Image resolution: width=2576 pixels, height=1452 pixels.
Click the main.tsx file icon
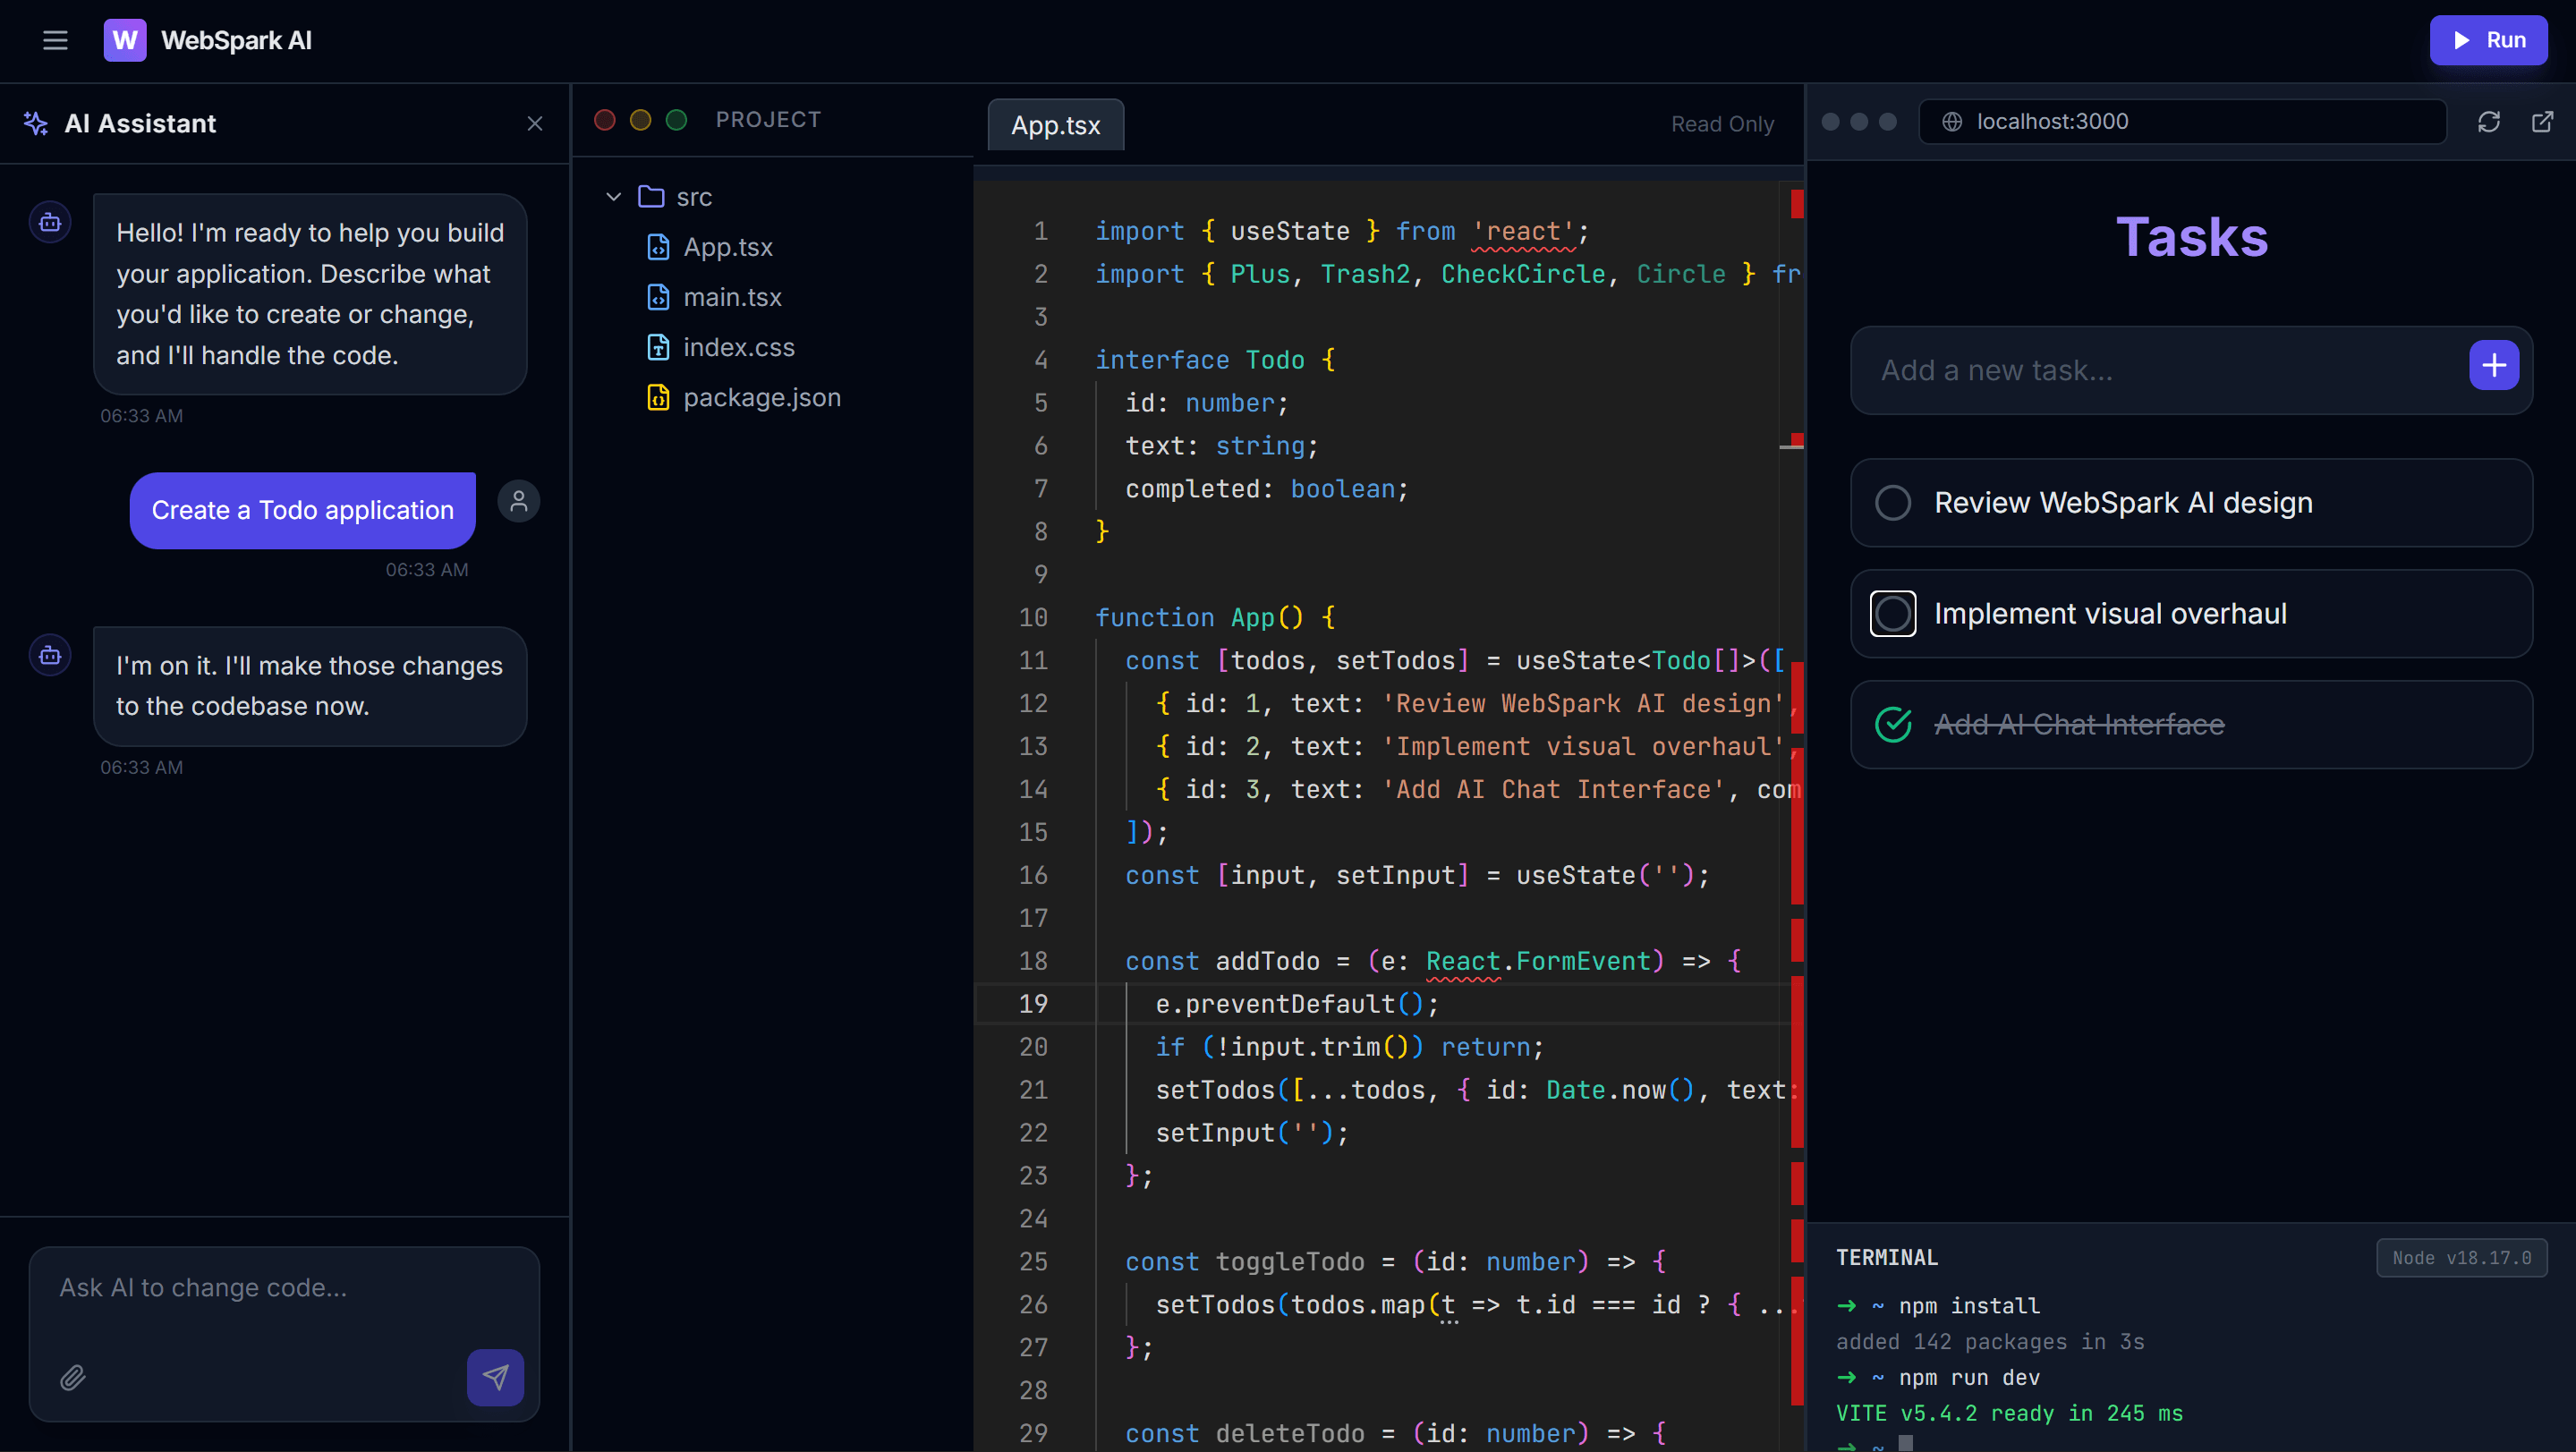tap(658, 297)
